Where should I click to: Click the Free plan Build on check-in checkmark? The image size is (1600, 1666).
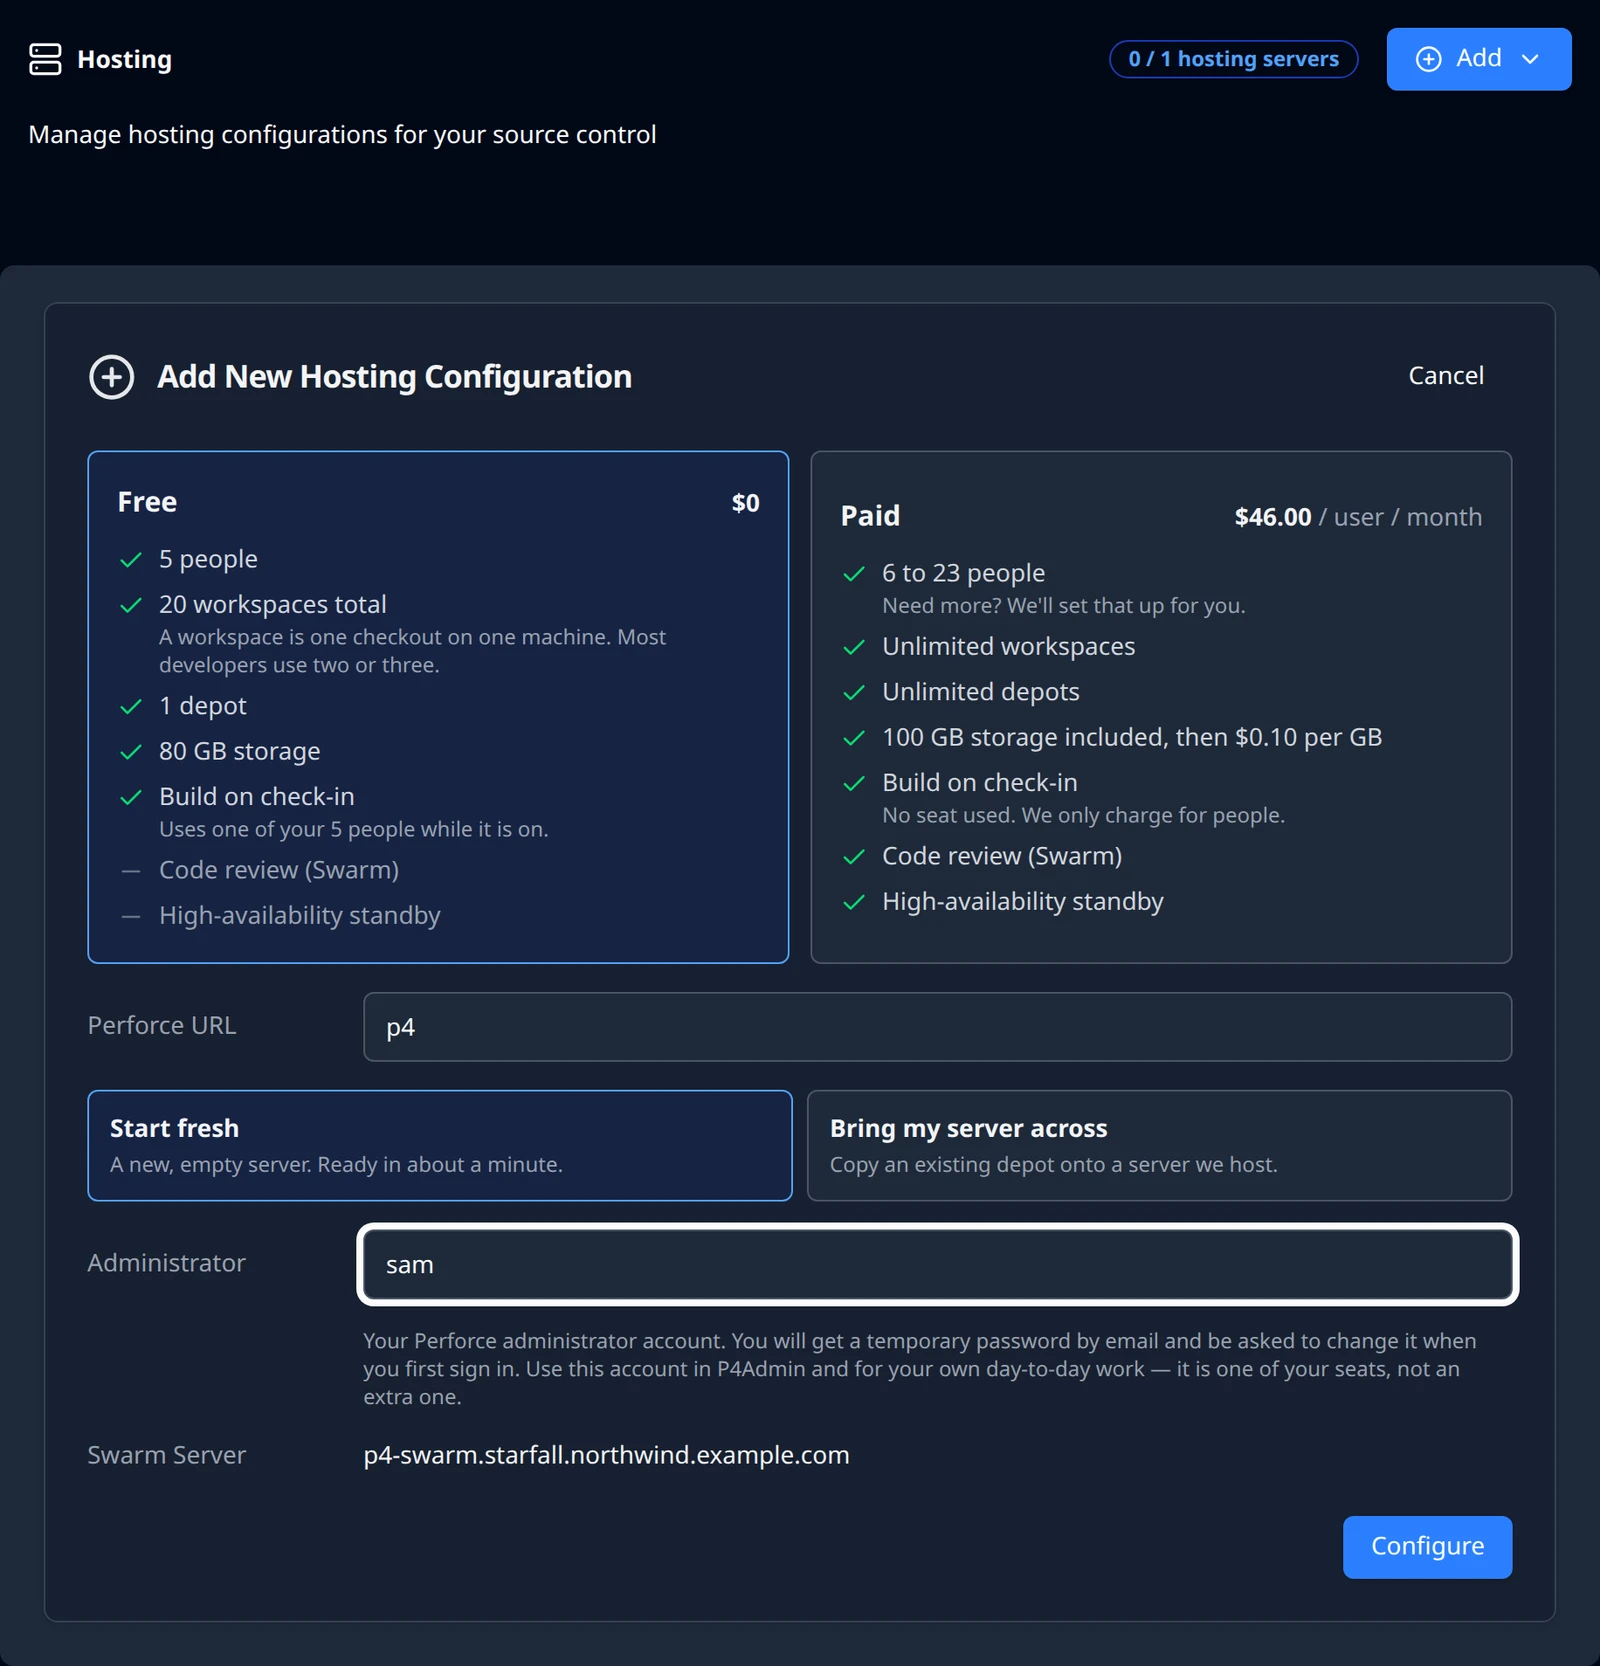pyautogui.click(x=131, y=798)
